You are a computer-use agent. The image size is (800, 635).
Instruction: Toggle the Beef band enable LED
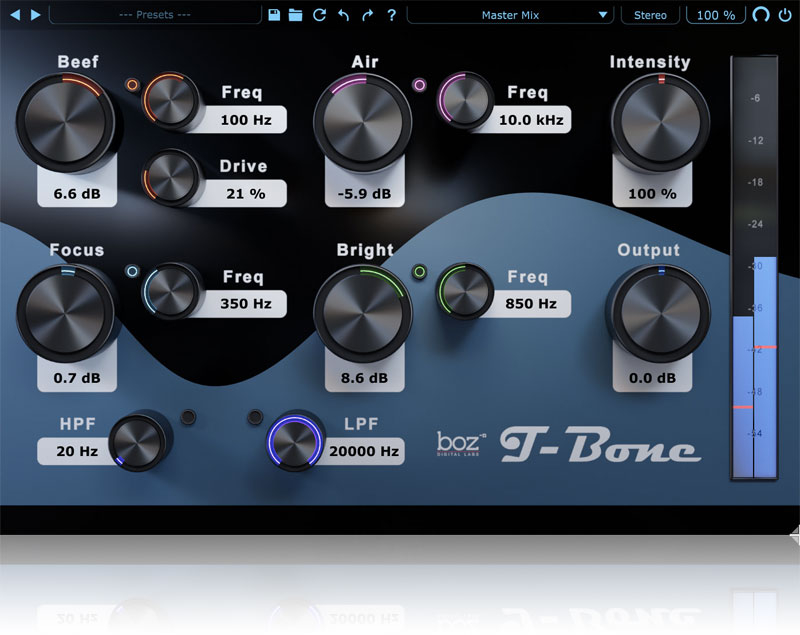(132, 86)
